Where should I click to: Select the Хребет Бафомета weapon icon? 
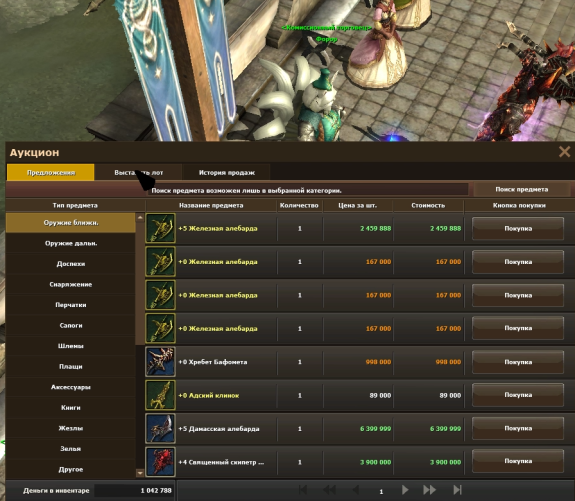coord(160,362)
